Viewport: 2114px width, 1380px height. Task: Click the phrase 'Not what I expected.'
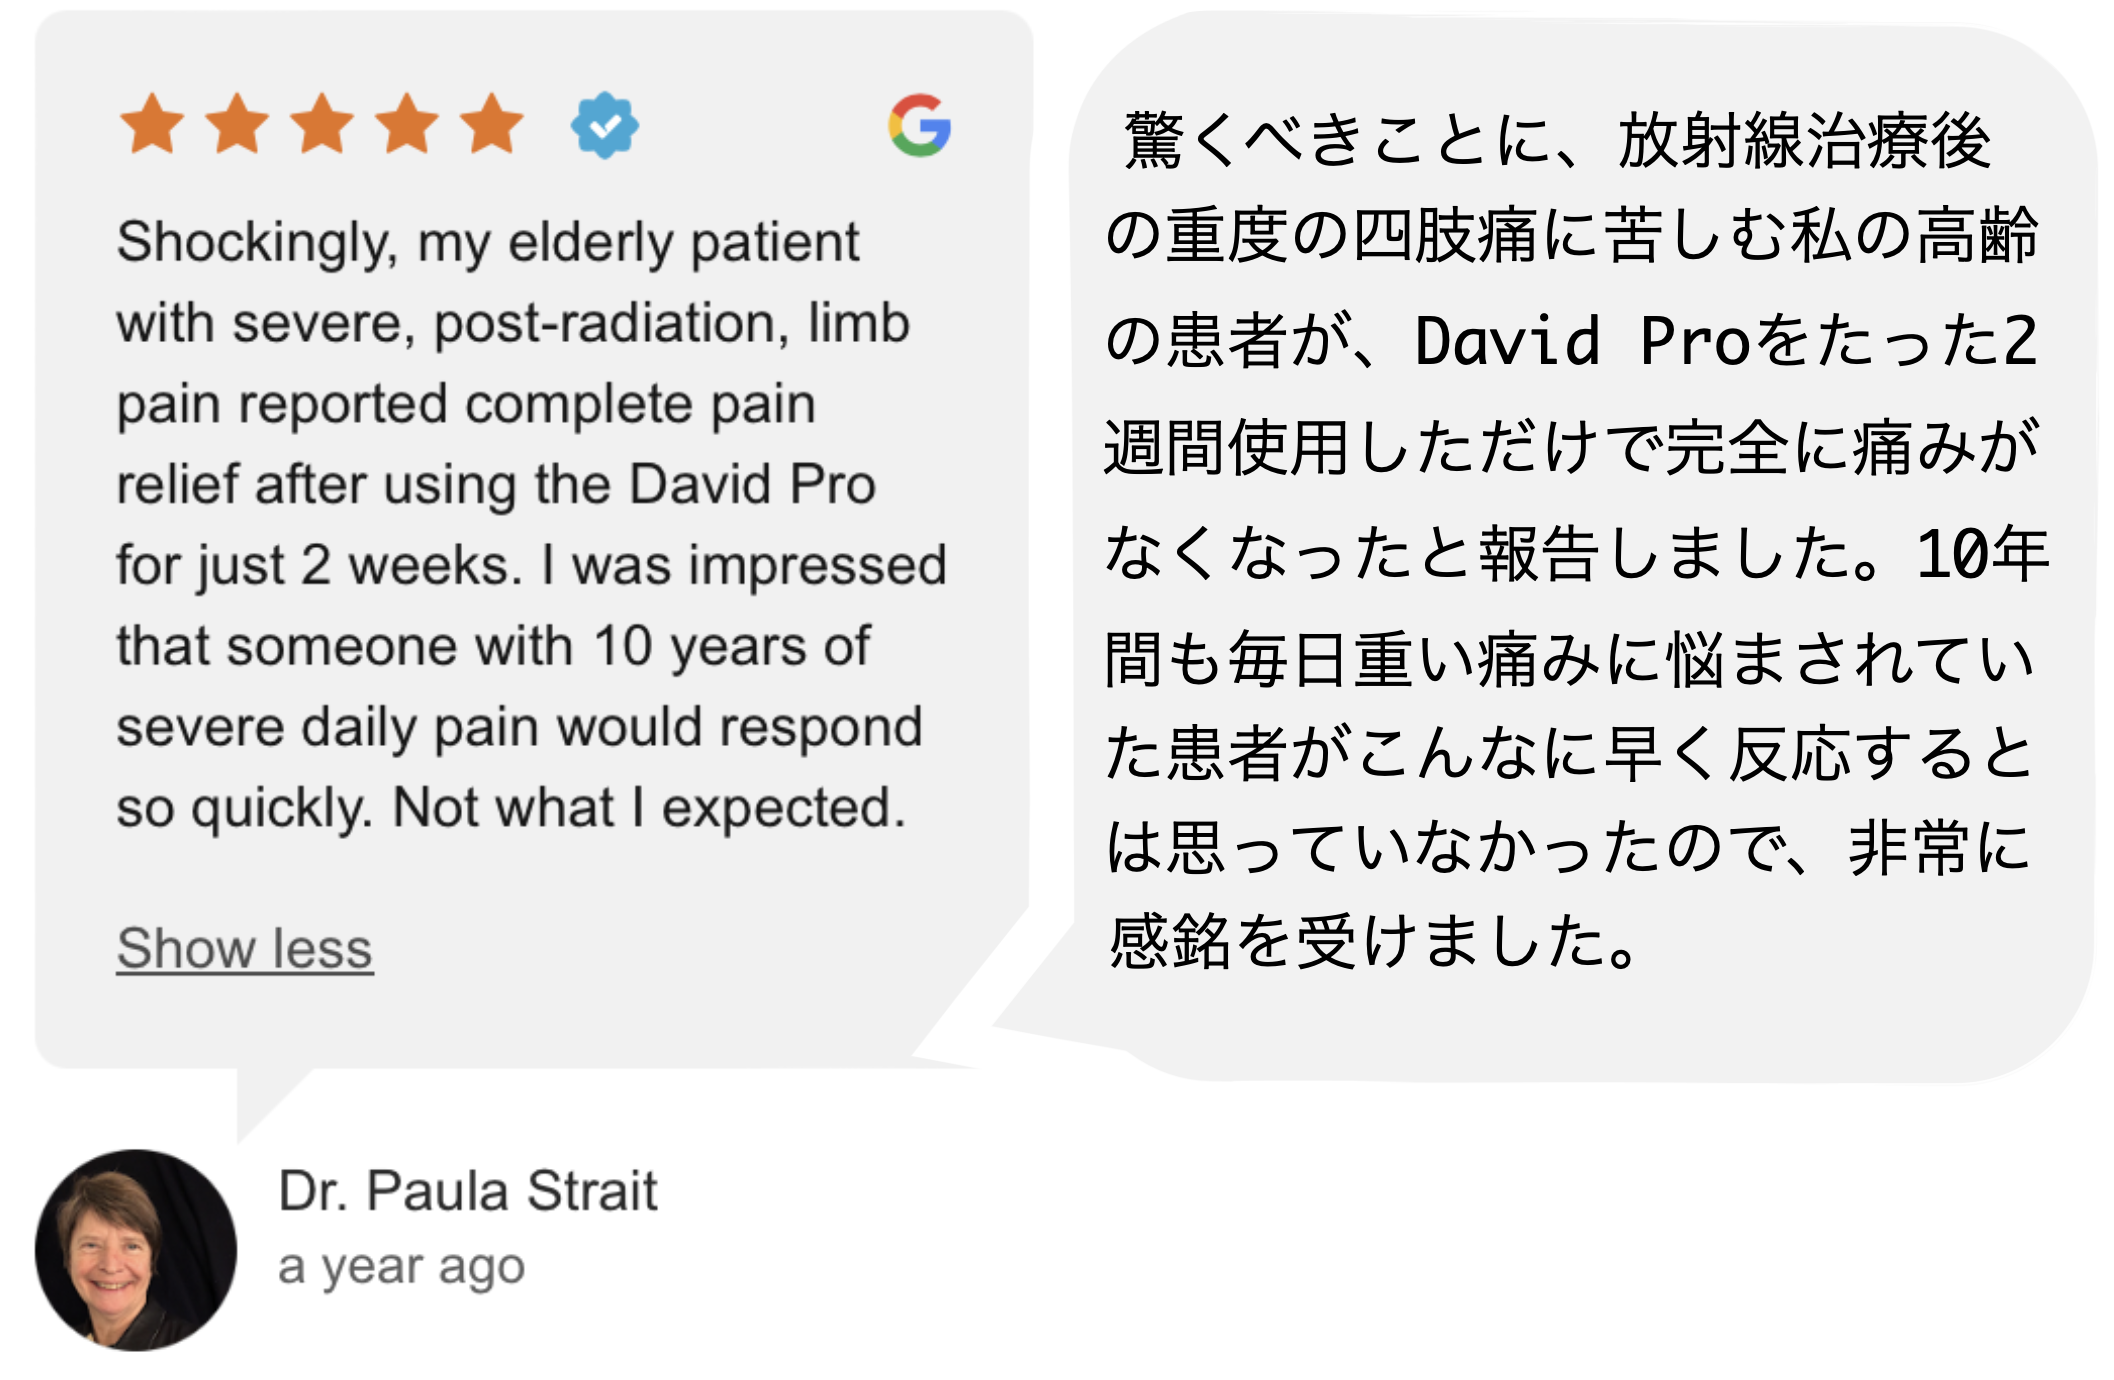649,808
